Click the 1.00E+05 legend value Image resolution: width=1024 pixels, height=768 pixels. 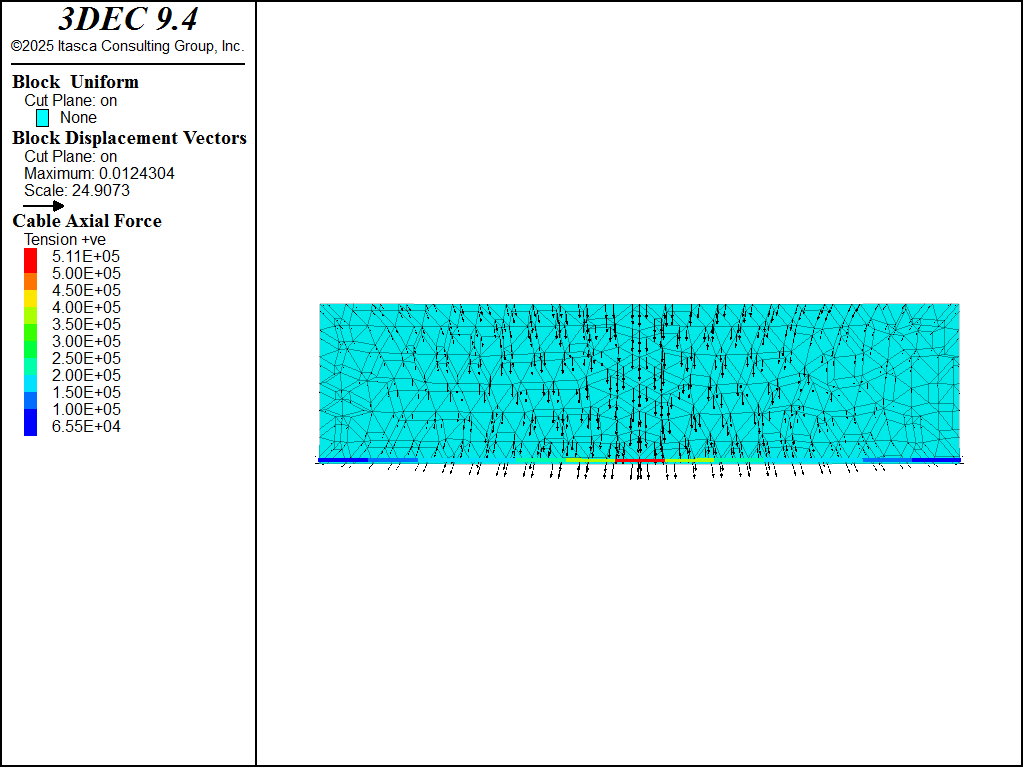86,409
